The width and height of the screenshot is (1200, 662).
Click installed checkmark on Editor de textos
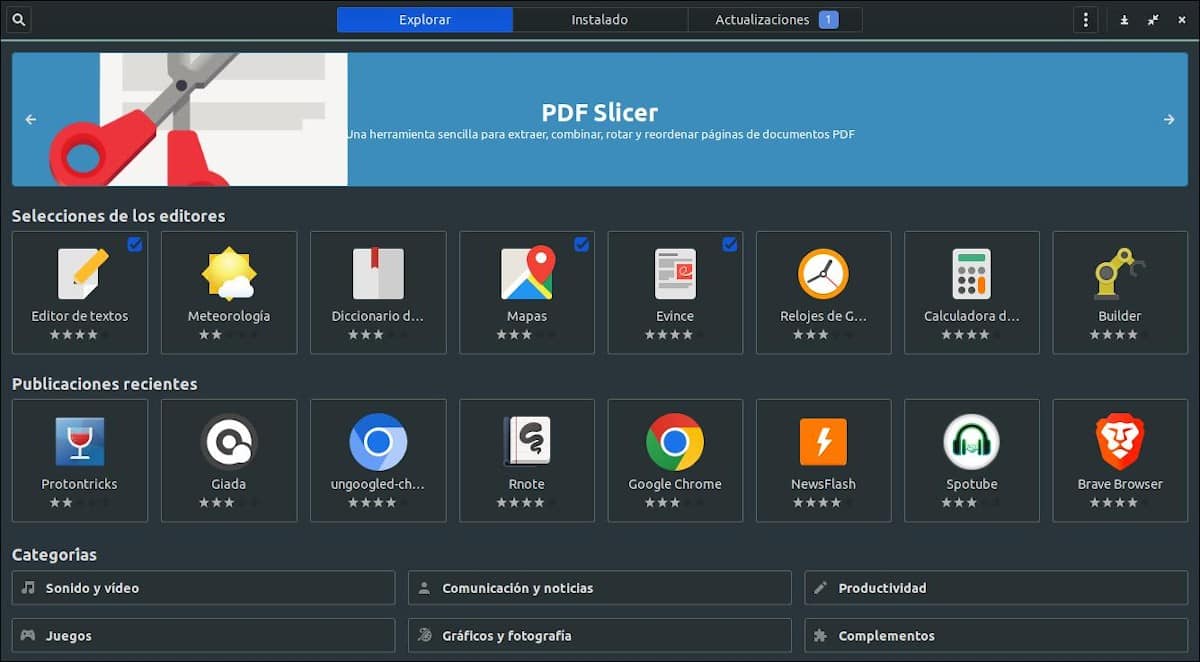135,244
